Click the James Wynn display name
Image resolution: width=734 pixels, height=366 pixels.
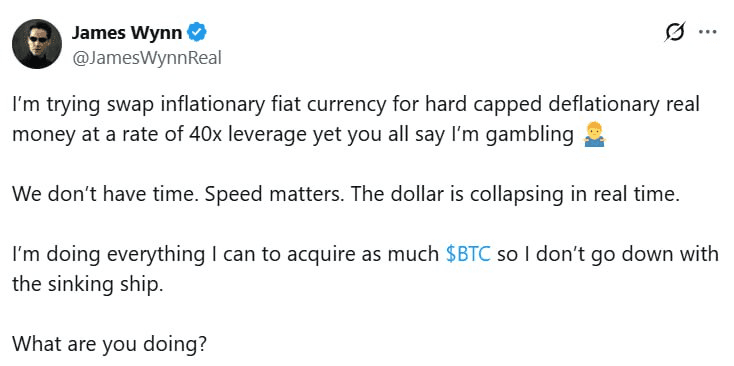click(x=126, y=33)
